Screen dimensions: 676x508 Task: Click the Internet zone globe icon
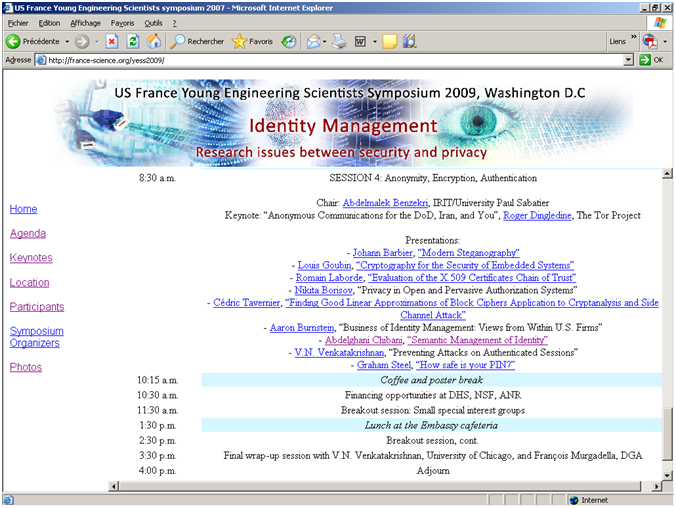[x=574, y=500]
